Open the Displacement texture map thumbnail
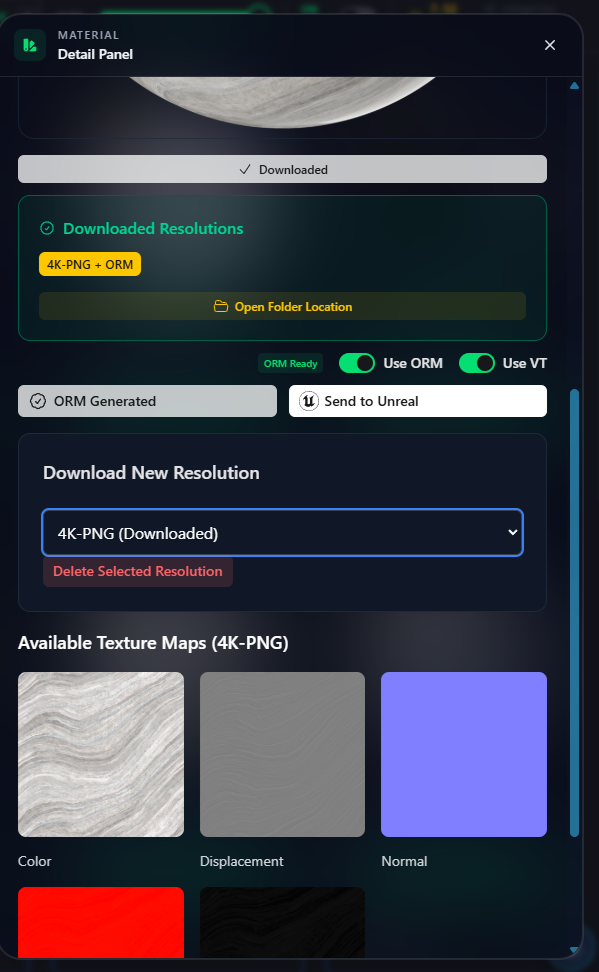 pyautogui.click(x=282, y=754)
